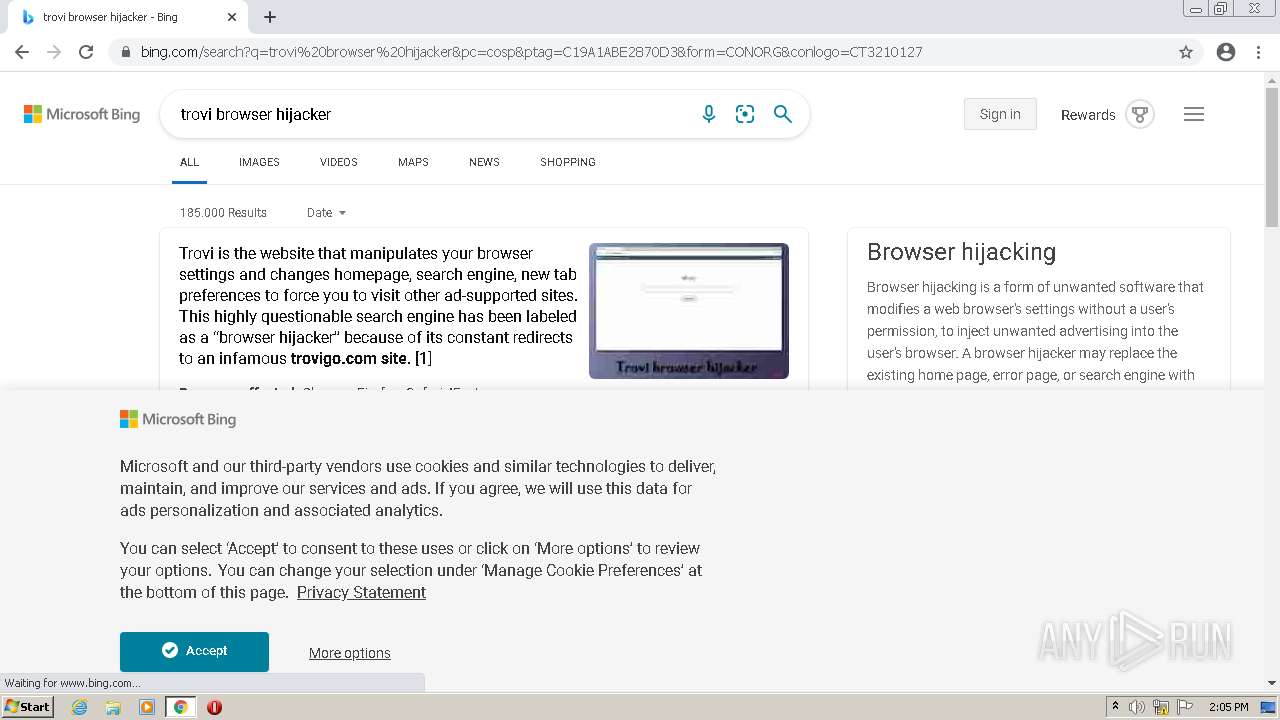Viewport: 1280px width, 720px height.
Task: Switch to the IMAGES tab
Action: [x=259, y=162]
